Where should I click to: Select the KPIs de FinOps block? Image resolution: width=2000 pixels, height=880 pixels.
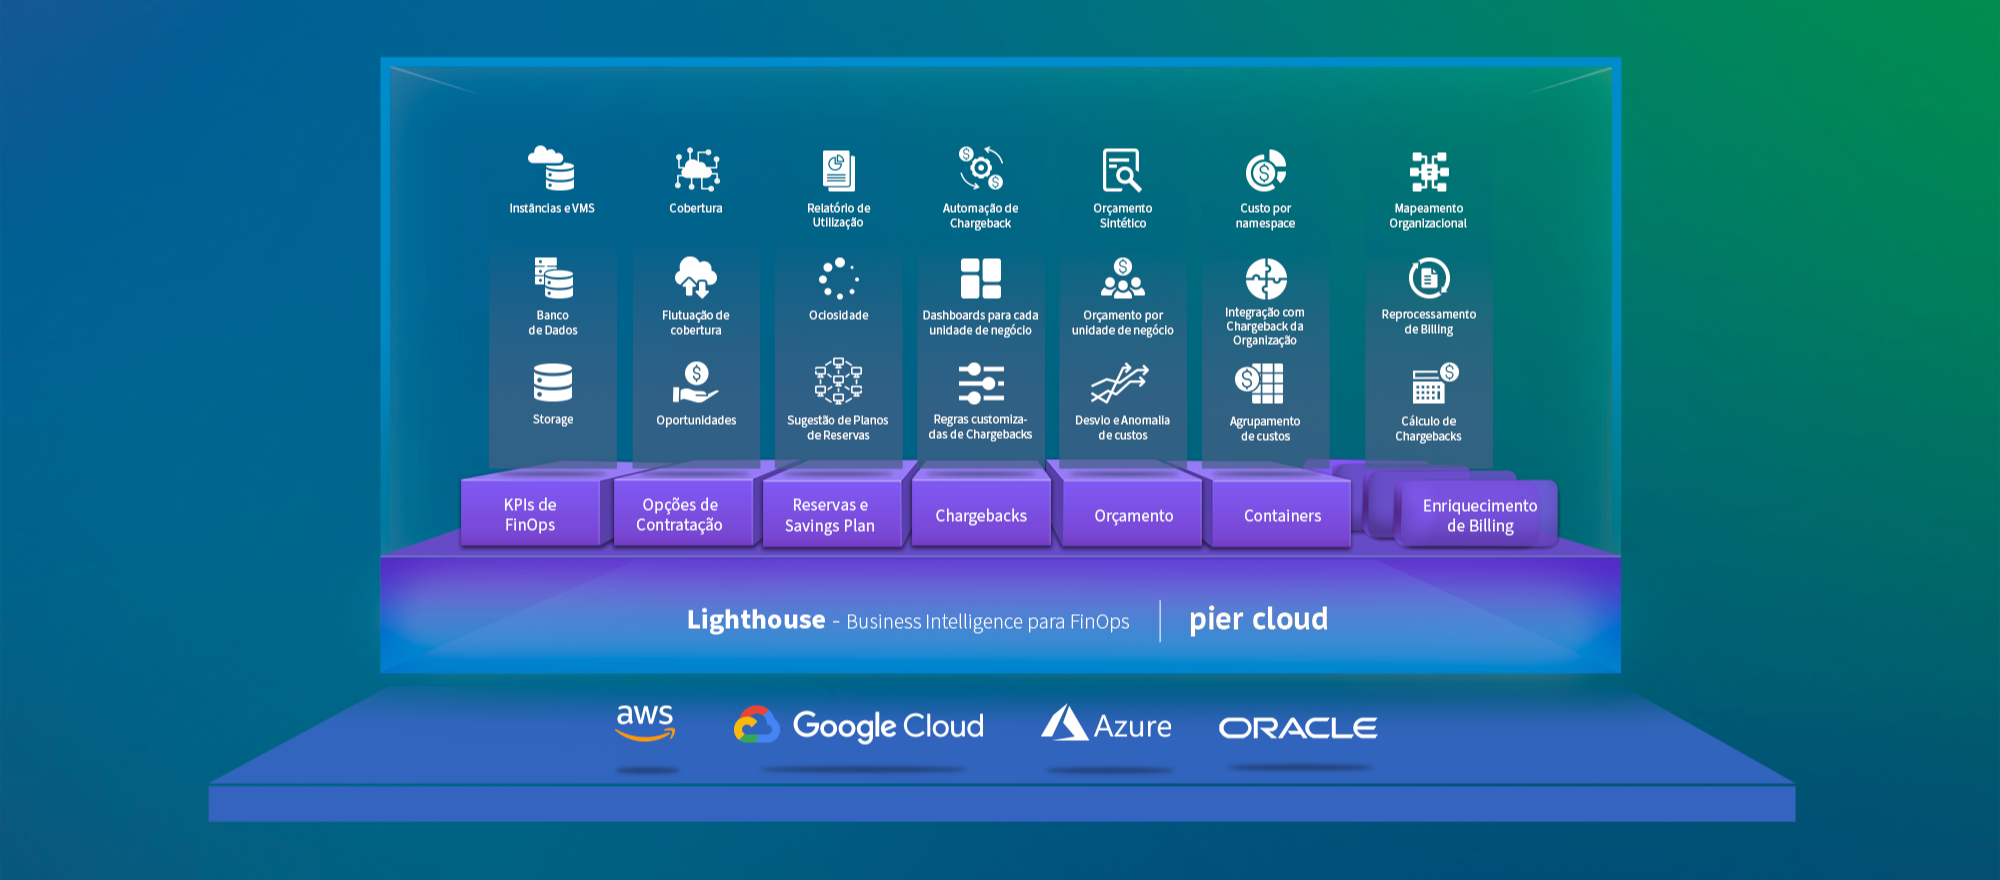(530, 514)
